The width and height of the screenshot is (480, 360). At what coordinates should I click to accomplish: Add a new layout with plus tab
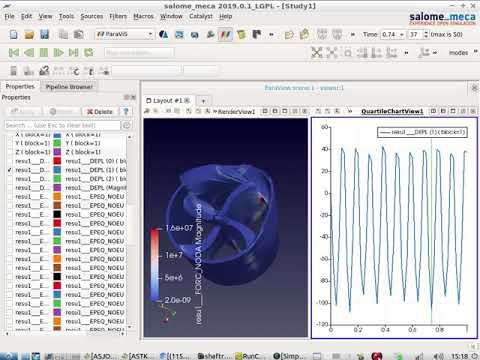203,101
